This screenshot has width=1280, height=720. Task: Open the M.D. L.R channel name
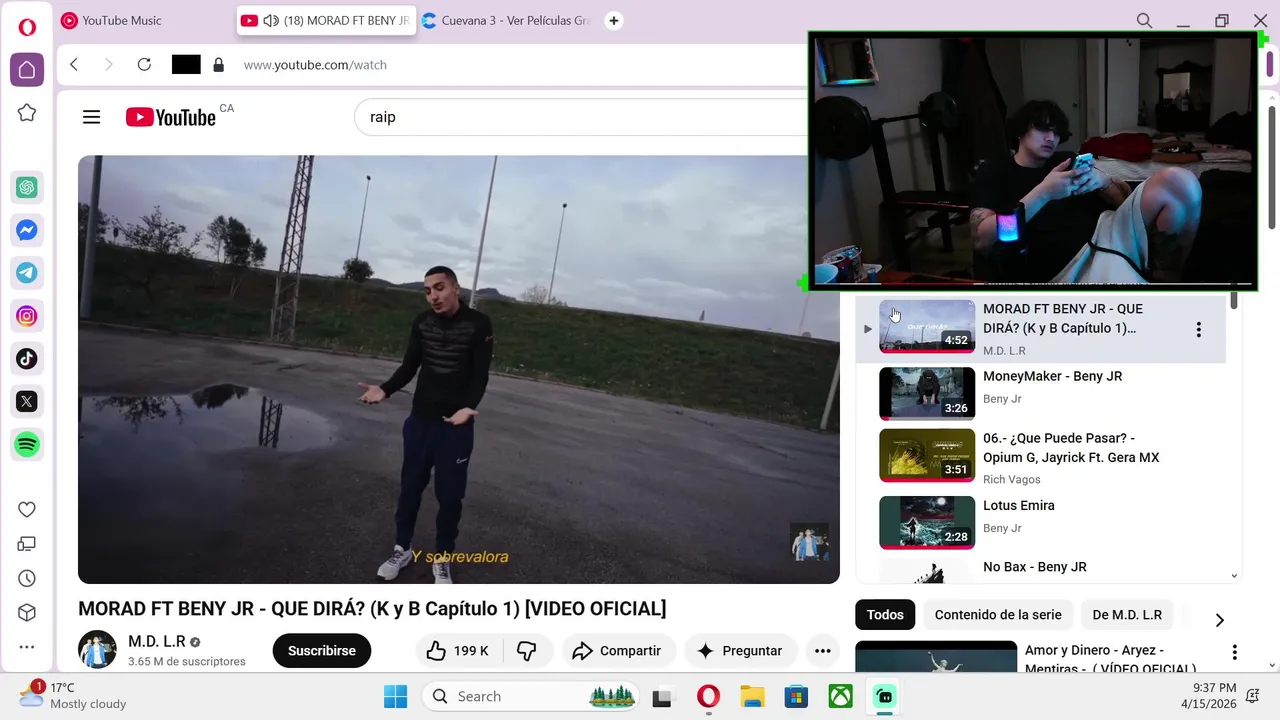(x=157, y=642)
